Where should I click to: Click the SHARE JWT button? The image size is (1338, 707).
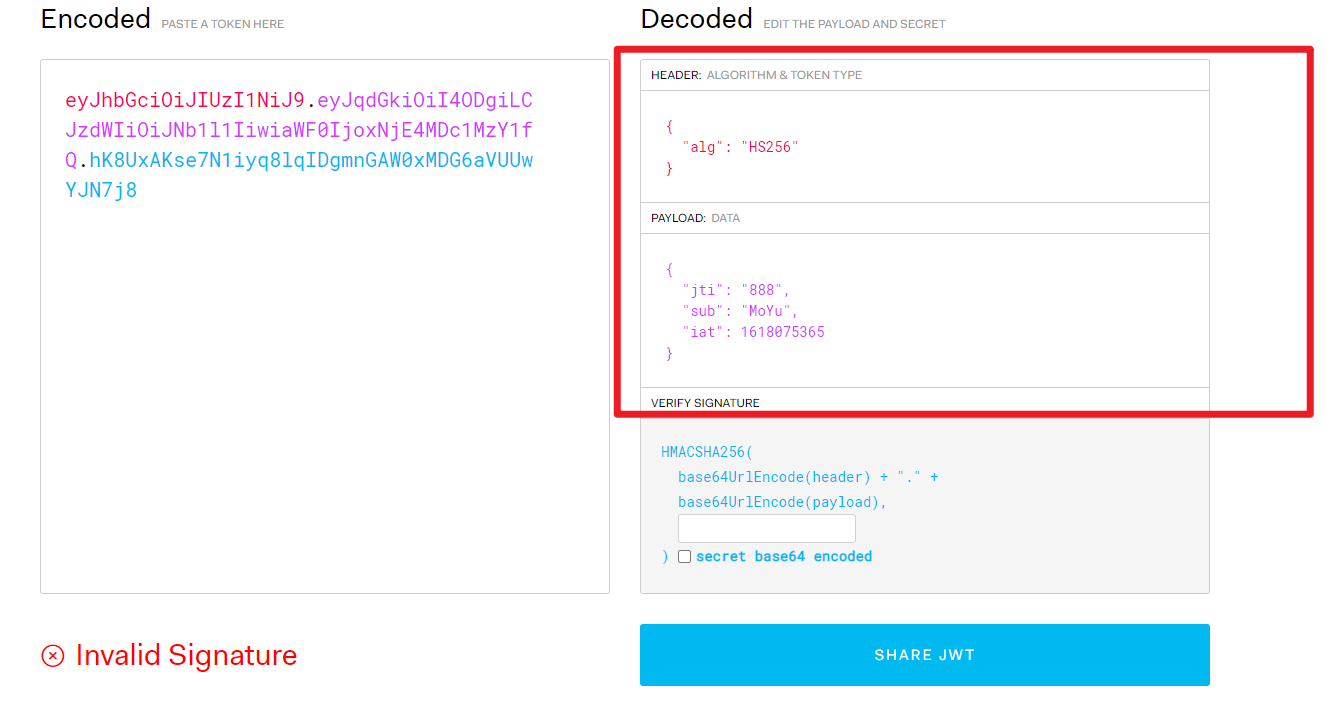tap(924, 655)
